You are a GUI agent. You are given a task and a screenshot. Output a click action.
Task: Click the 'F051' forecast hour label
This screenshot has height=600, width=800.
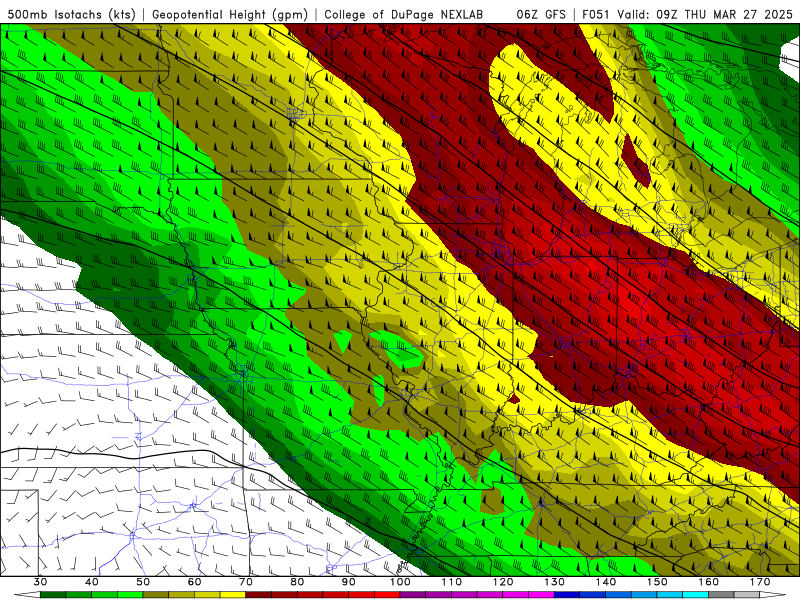coord(595,15)
